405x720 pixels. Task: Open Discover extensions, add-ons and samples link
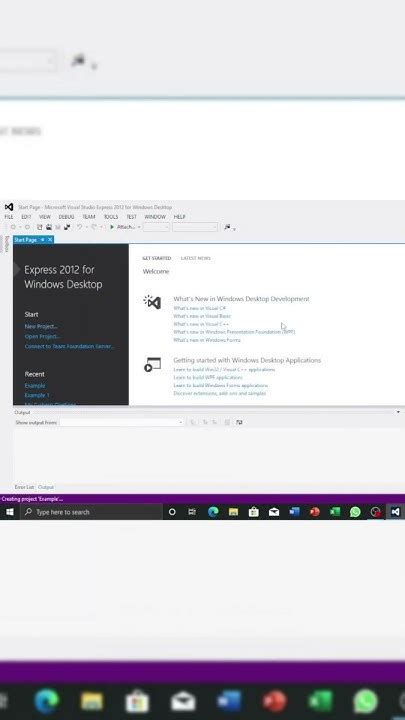tap(219, 394)
